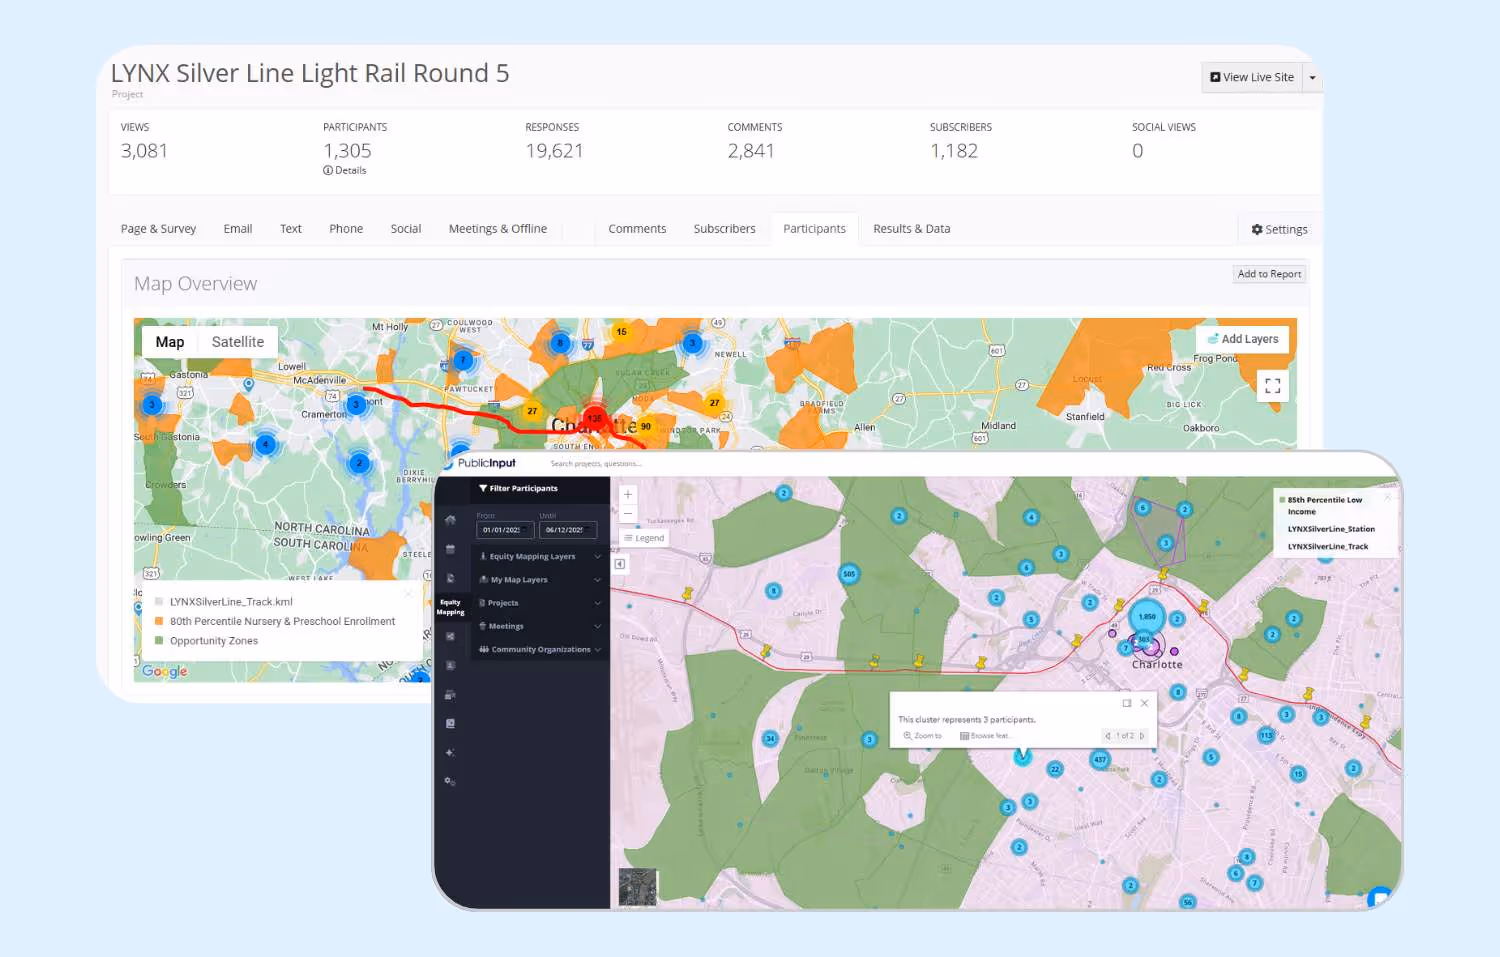Click the satellite basemap thumbnail

pos(638,887)
